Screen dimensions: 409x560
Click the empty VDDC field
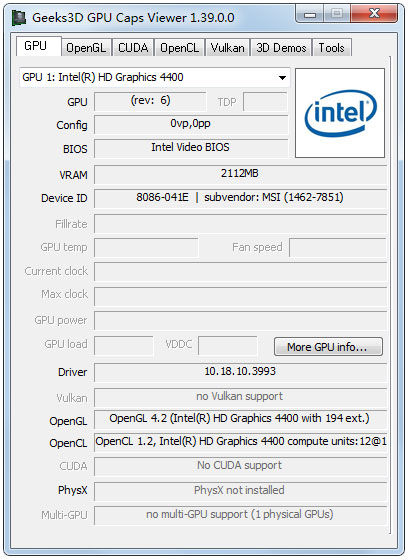[228, 346]
